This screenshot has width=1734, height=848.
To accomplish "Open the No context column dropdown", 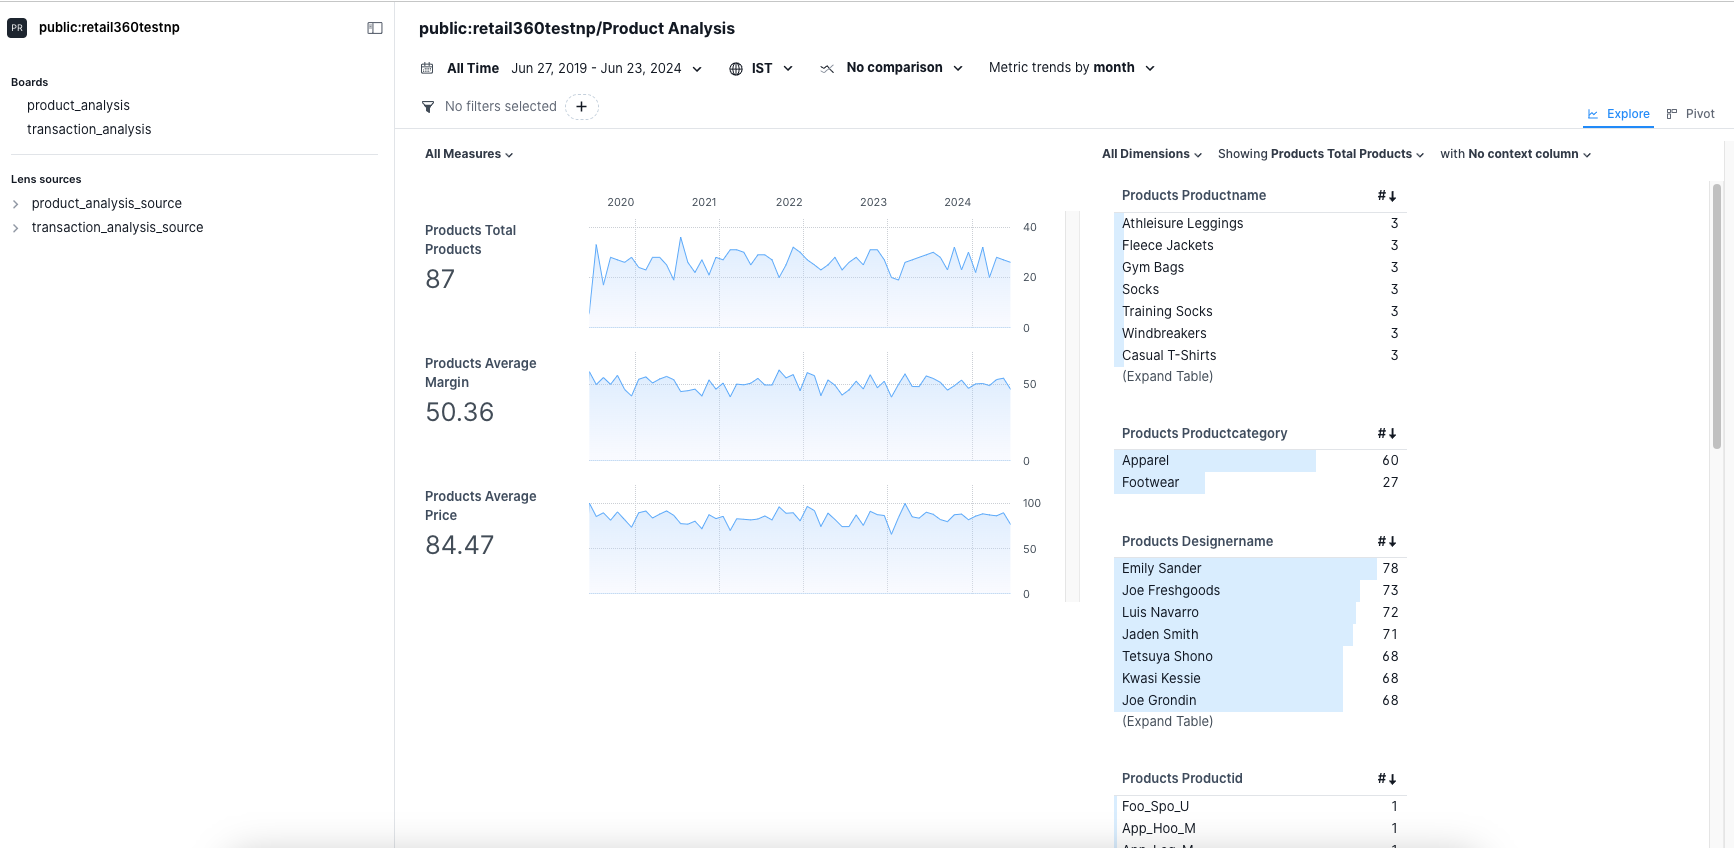I will 1515,154.
